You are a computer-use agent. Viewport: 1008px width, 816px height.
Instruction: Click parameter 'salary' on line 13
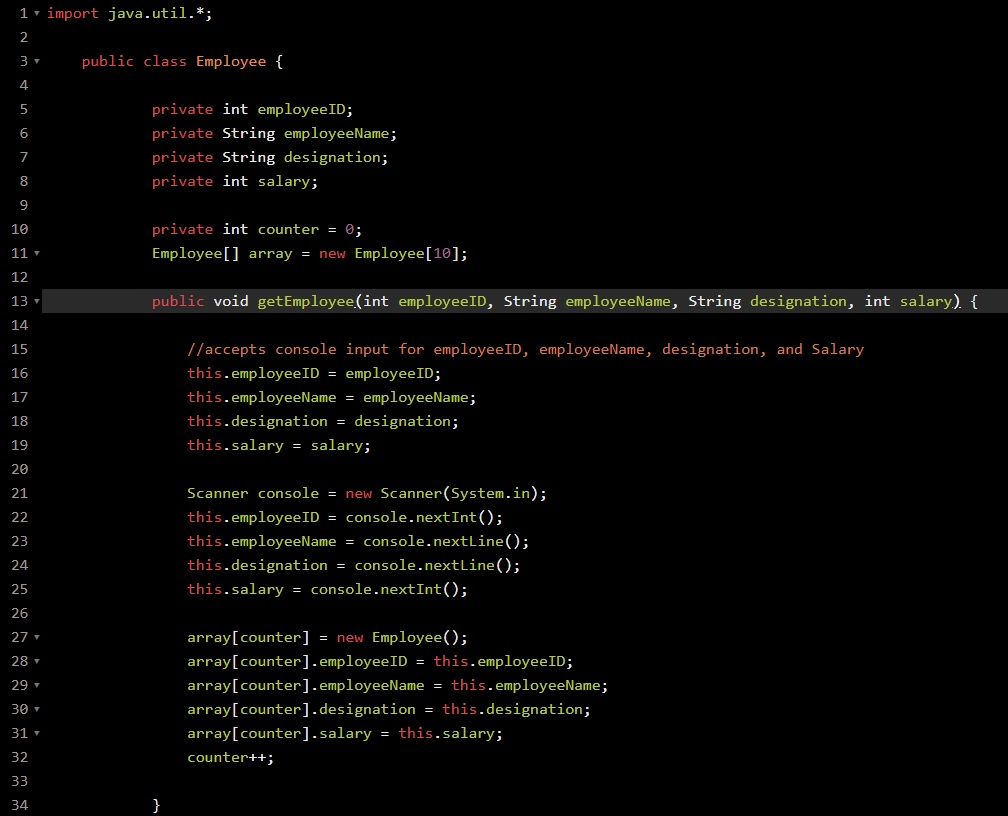(926, 301)
